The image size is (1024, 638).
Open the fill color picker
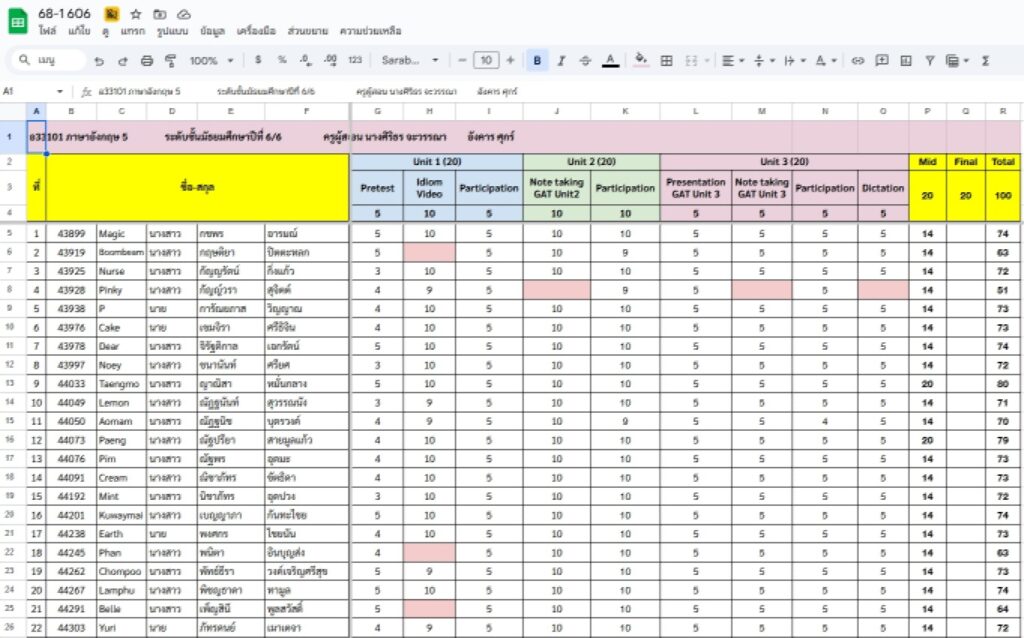tap(641, 61)
